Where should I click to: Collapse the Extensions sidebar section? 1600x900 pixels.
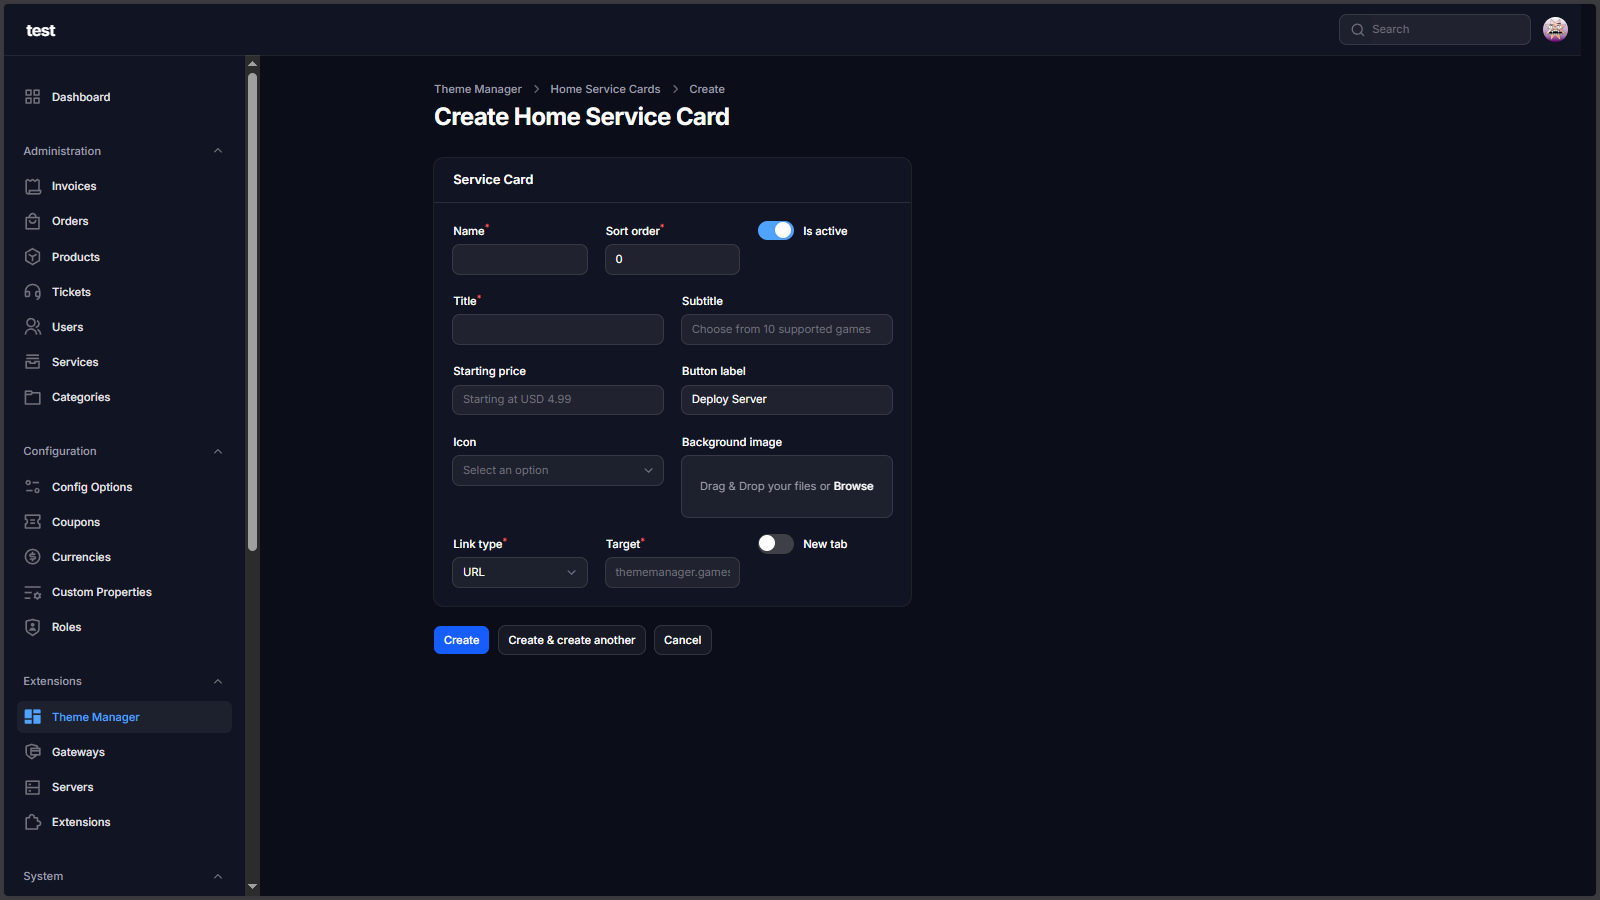tap(218, 681)
